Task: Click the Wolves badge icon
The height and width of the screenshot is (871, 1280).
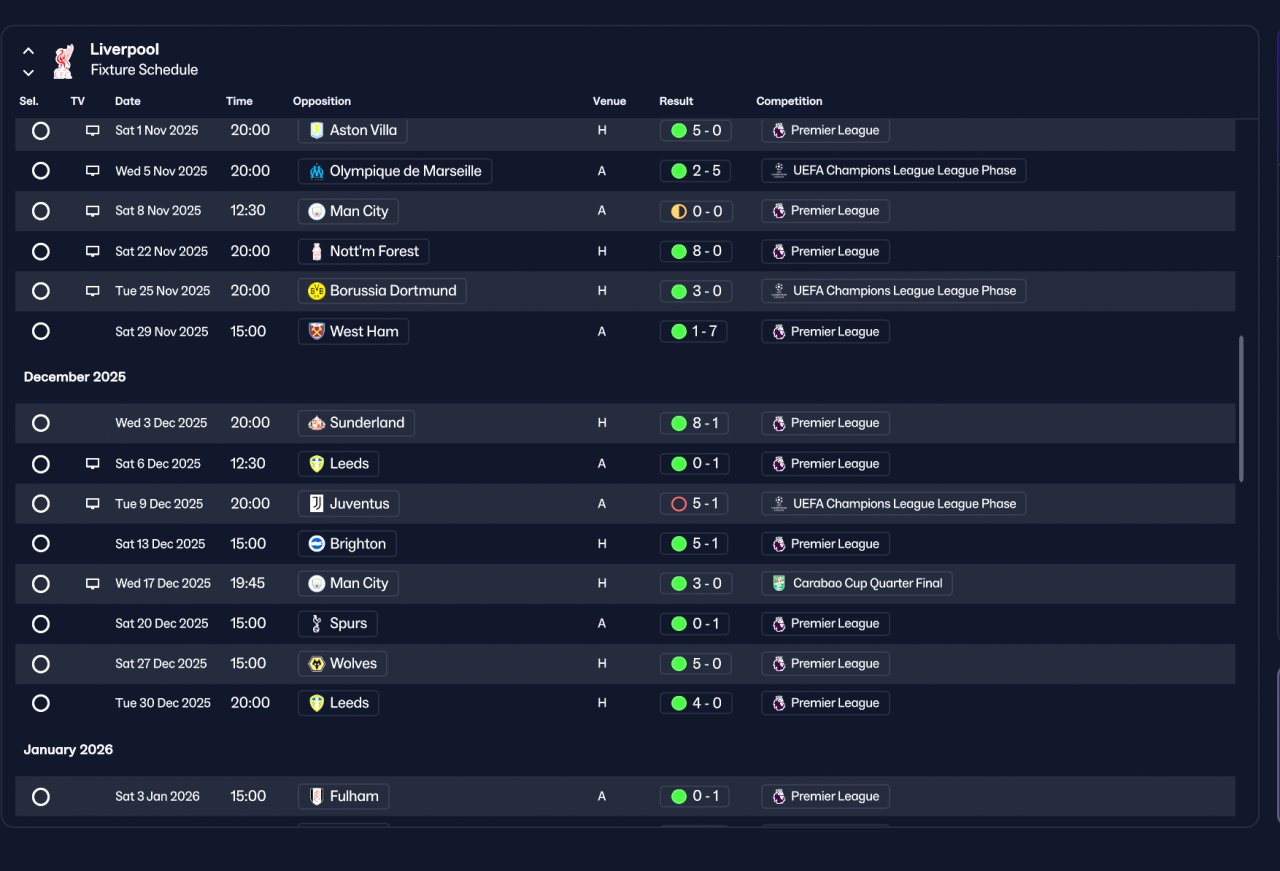Action: point(317,664)
